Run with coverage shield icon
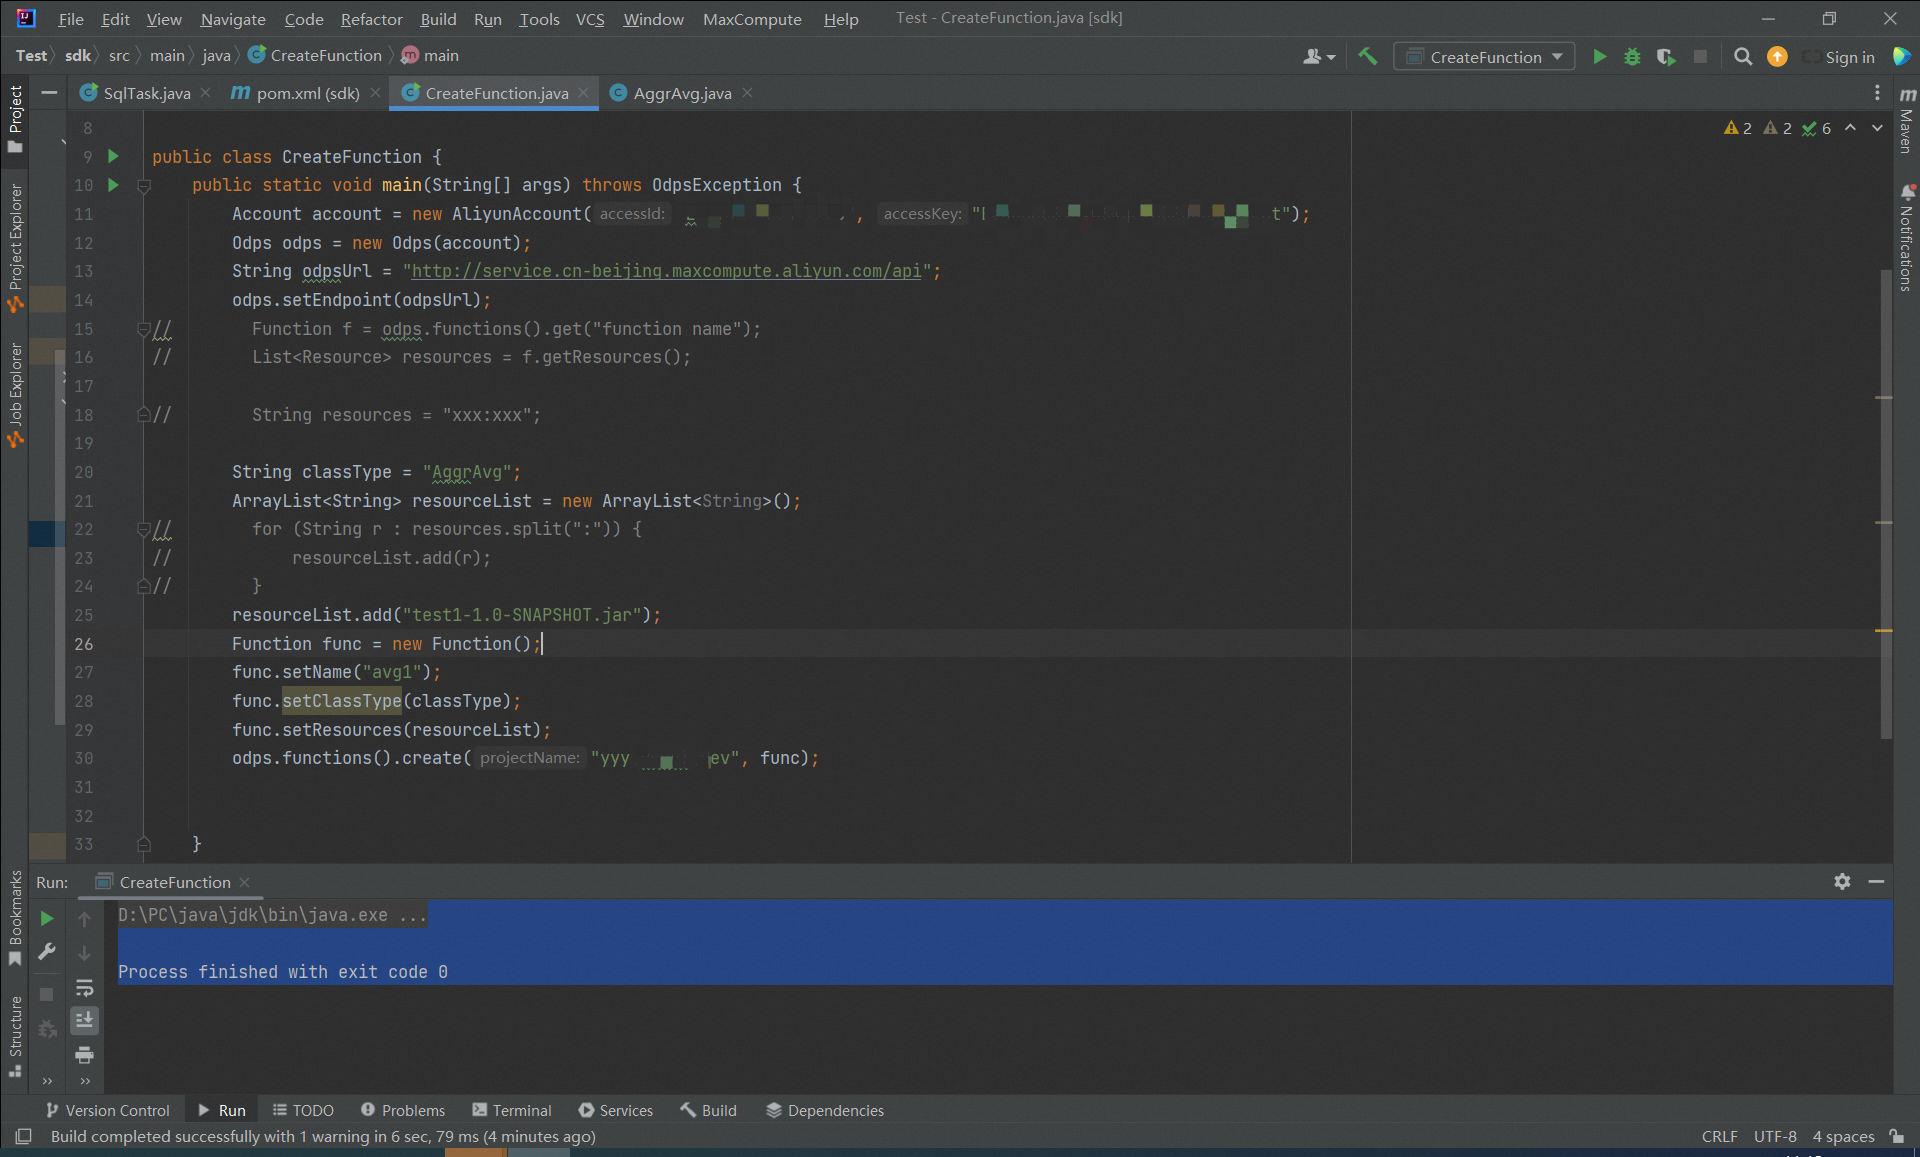 pos(1665,57)
